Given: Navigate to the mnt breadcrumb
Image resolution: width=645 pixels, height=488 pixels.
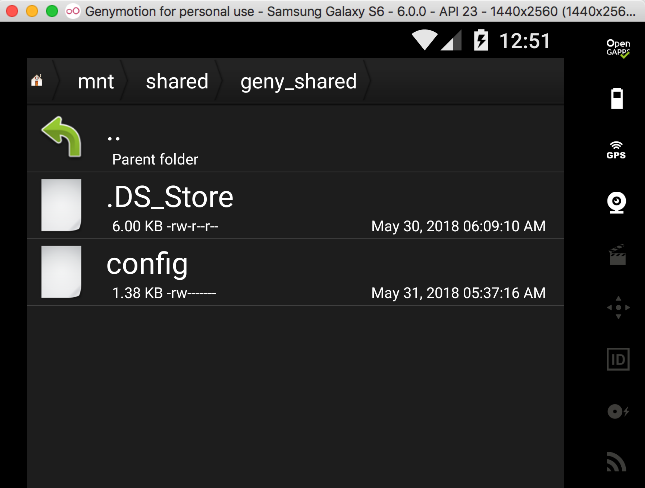Looking at the screenshot, I should [x=96, y=81].
